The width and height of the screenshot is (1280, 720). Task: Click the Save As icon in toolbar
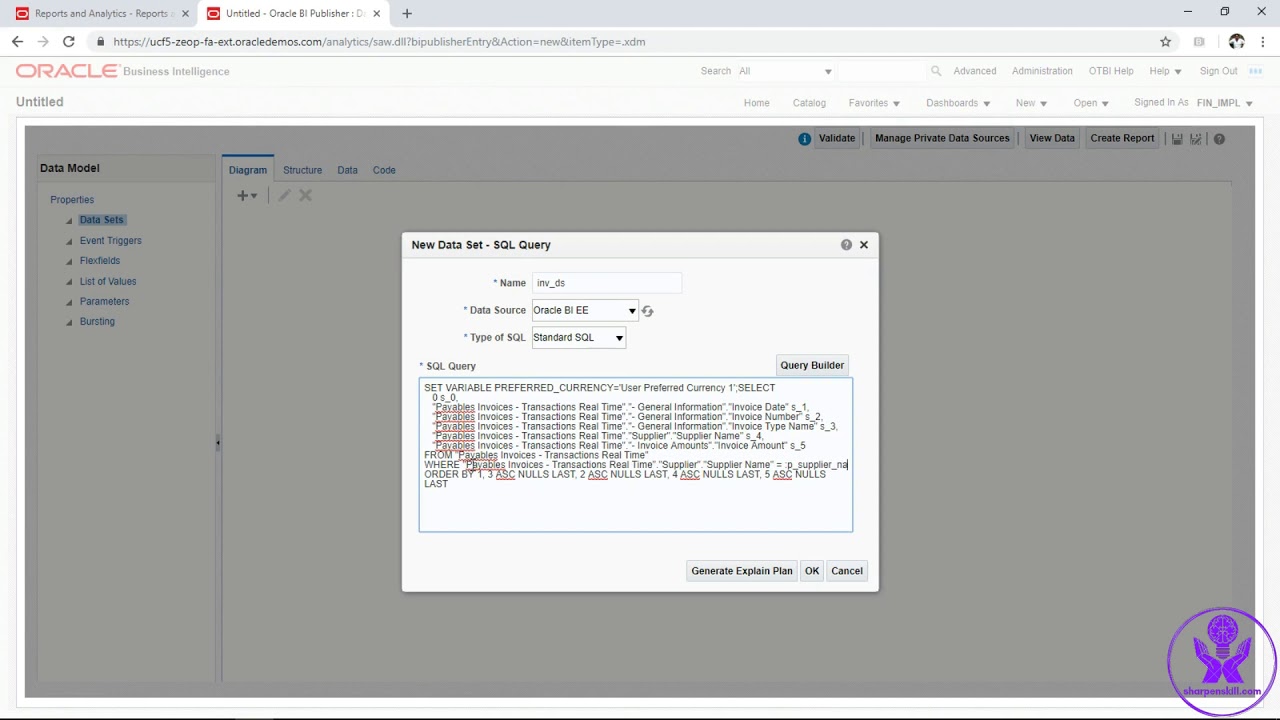tap(1196, 139)
